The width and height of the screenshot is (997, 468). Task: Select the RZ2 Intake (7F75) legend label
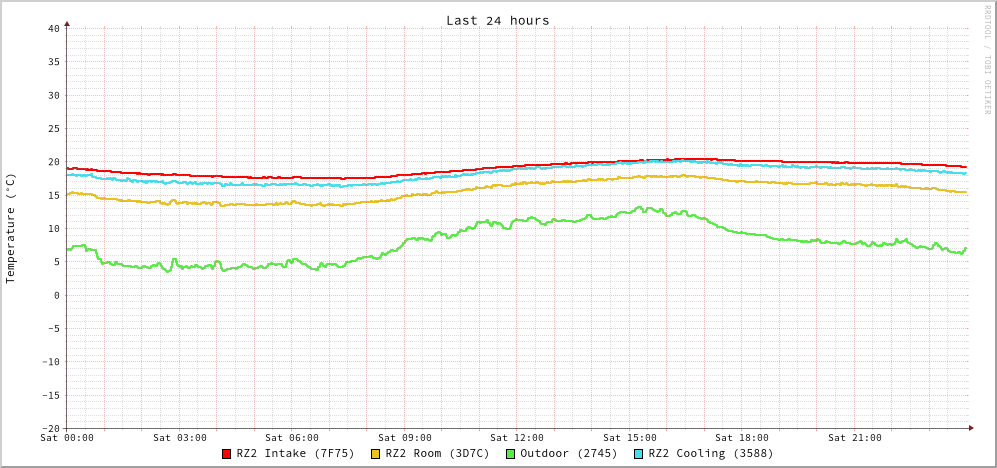pos(295,453)
